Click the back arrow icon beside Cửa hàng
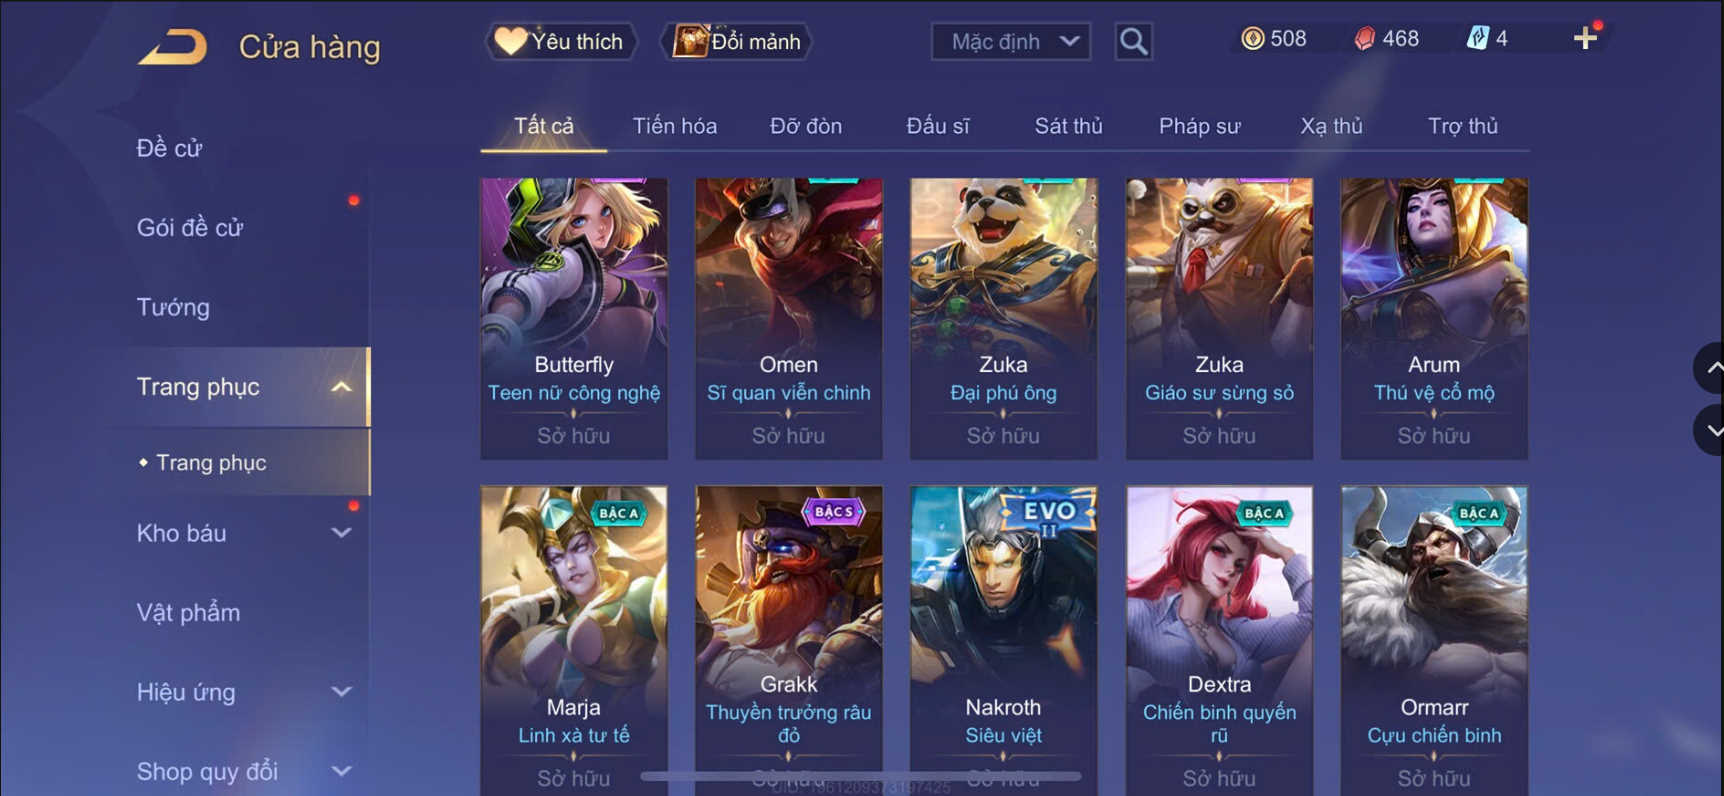 click(172, 46)
